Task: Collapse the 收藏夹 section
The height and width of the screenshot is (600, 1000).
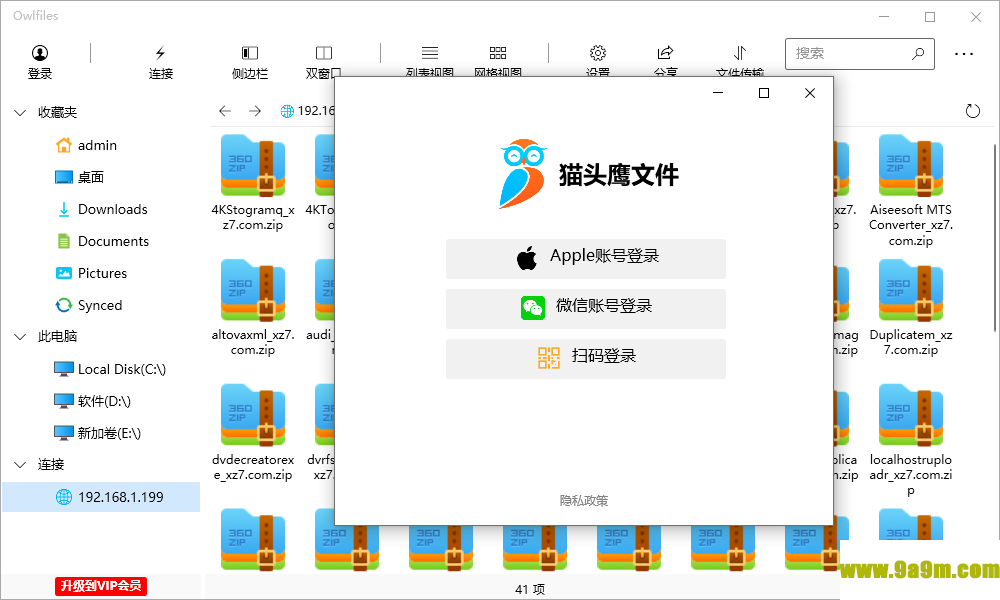Action: 20,113
